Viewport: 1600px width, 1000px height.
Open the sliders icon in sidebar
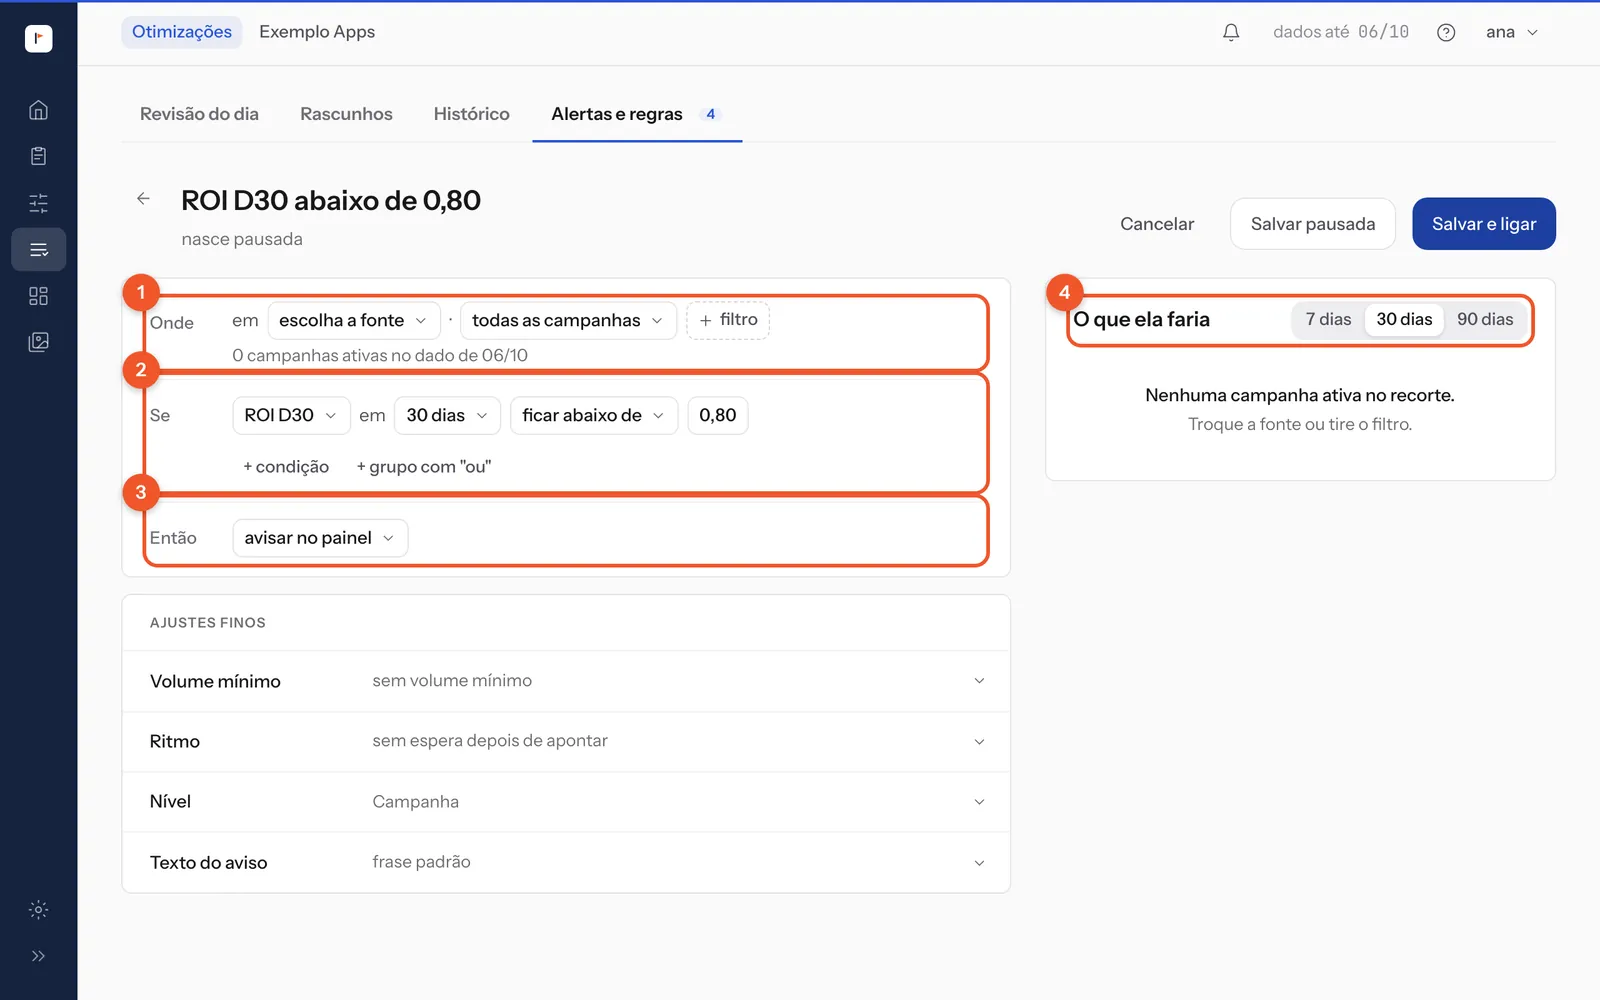(38, 203)
